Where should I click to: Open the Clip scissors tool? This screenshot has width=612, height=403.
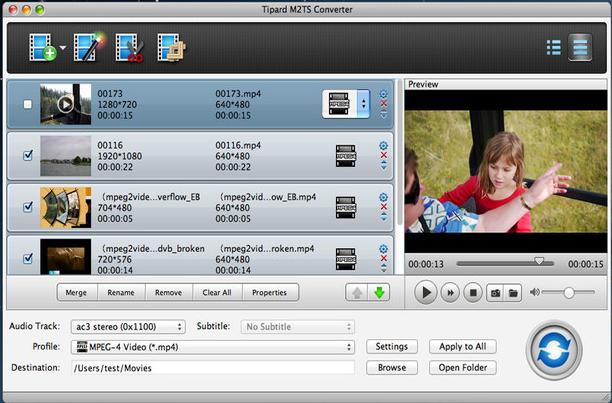point(130,48)
